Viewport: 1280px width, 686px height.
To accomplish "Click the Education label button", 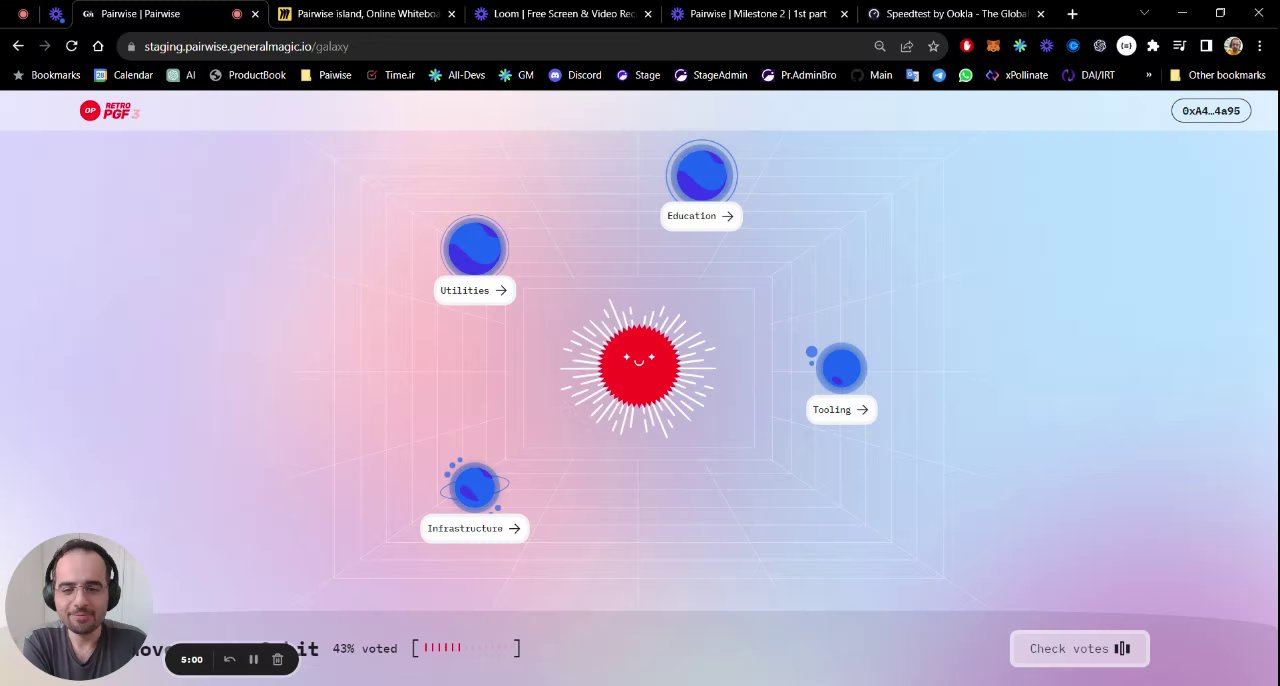I will click(701, 216).
